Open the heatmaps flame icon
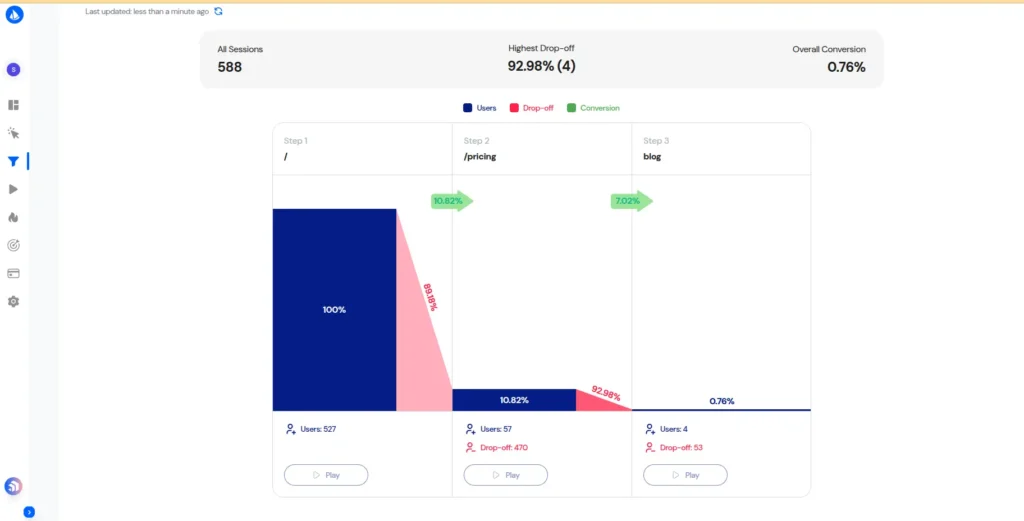1024x521 pixels. coord(14,217)
